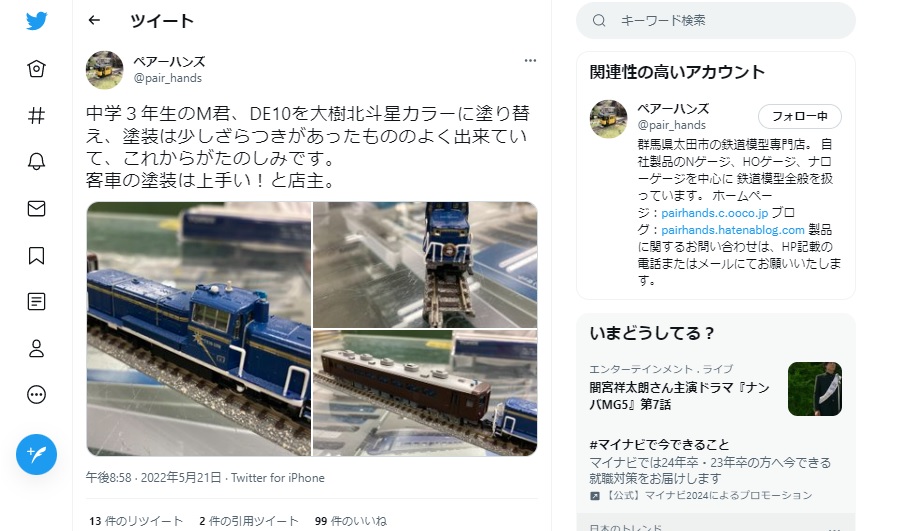This screenshot has width=907, height=531.
Task: View the brown passenger car photo
Action: (x=425, y=393)
